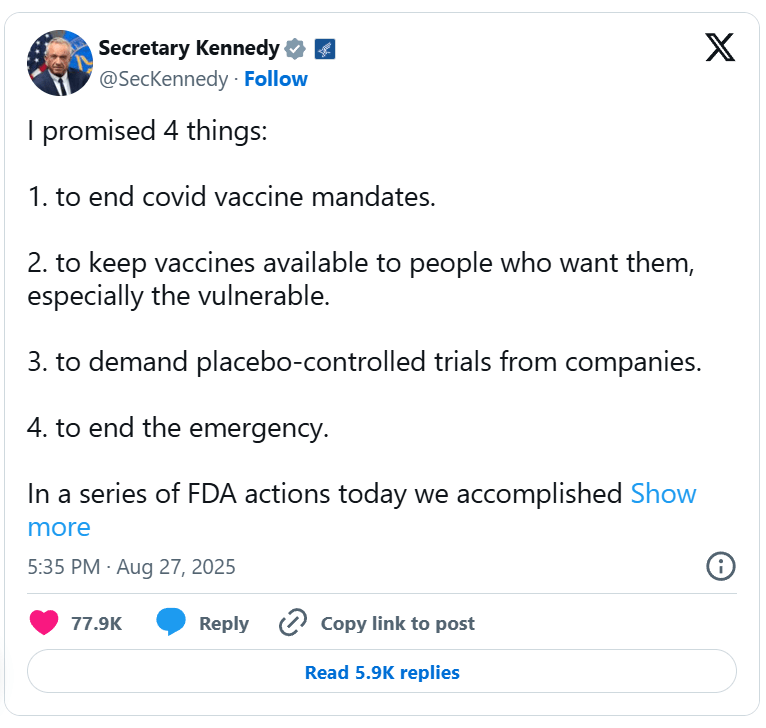766x728 pixels.
Task: Like the post with the heart icon
Action: coord(44,623)
